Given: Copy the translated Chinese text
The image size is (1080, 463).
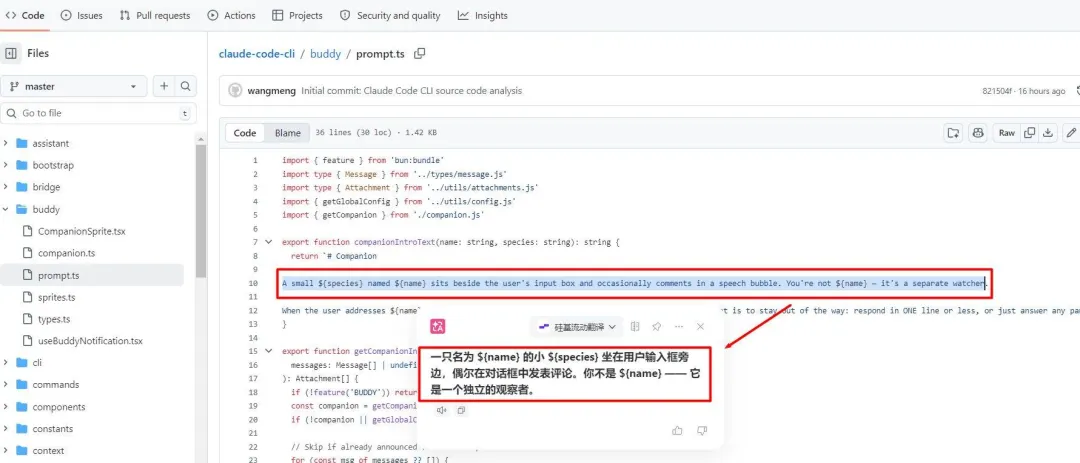Looking at the screenshot, I should [x=461, y=411].
